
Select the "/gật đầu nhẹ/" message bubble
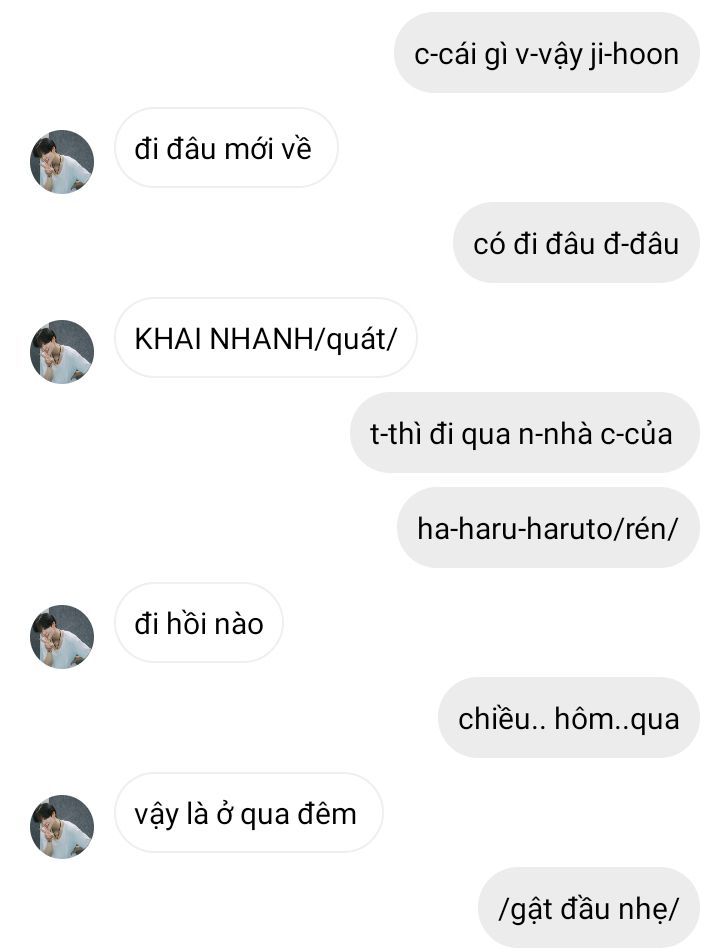588,907
